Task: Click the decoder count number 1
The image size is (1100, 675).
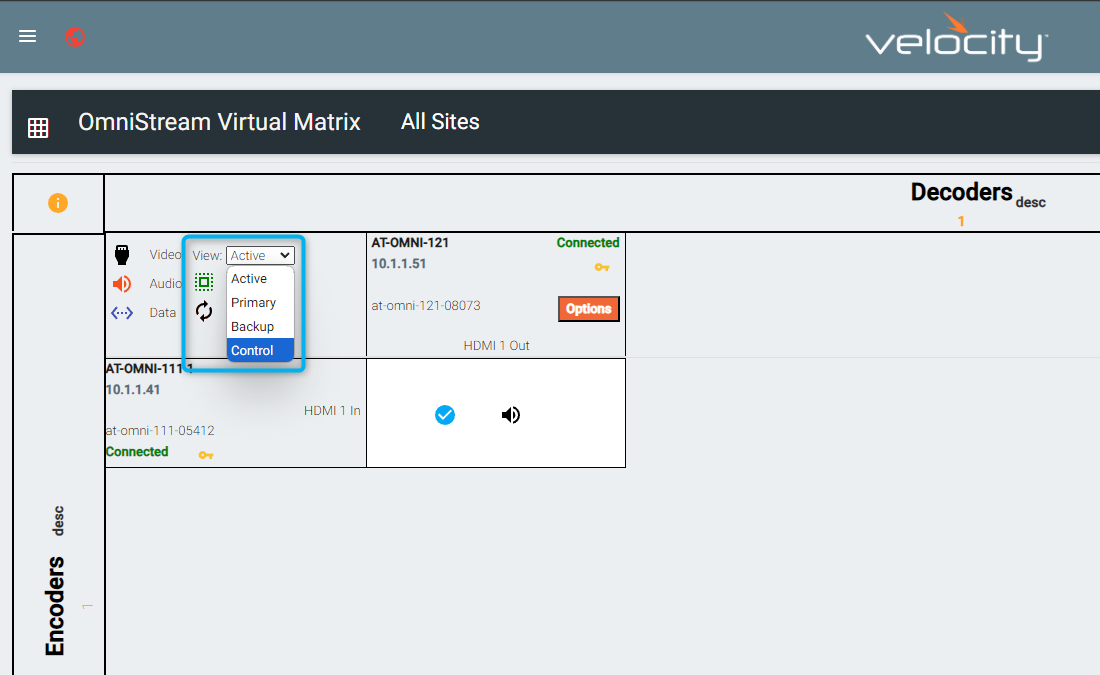Action: (x=961, y=222)
